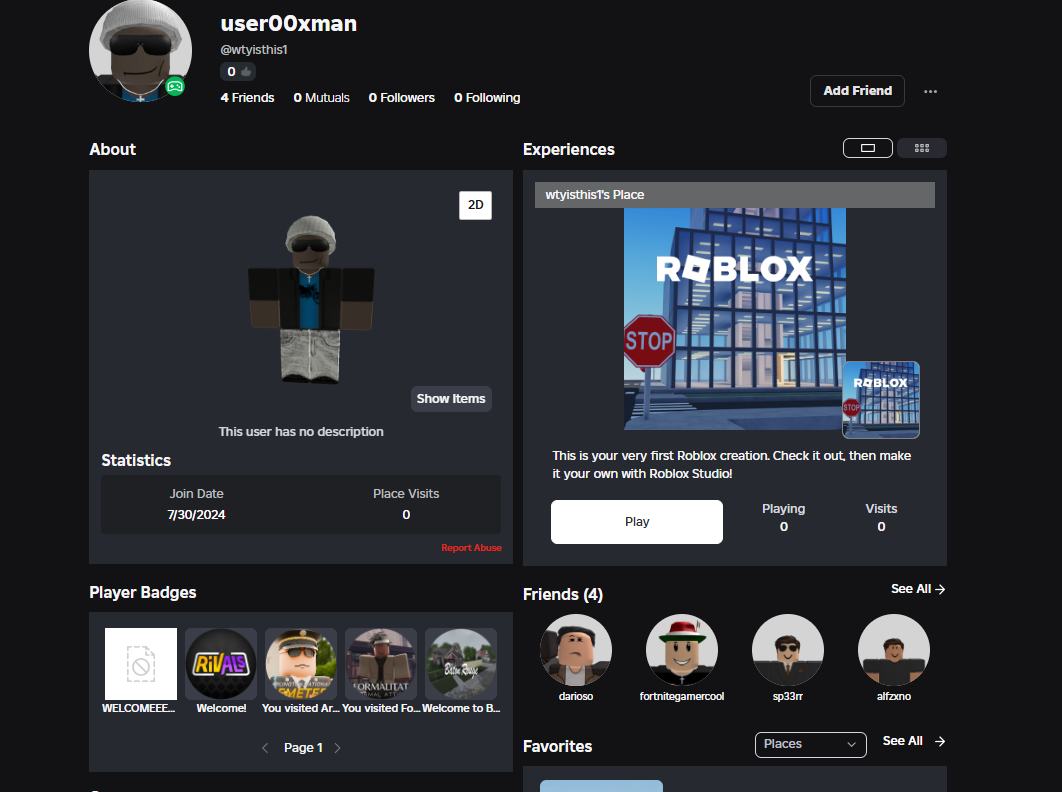Viewport: 1062px width, 792px height.
Task: Open the three-dot more options menu
Action: tap(931, 91)
